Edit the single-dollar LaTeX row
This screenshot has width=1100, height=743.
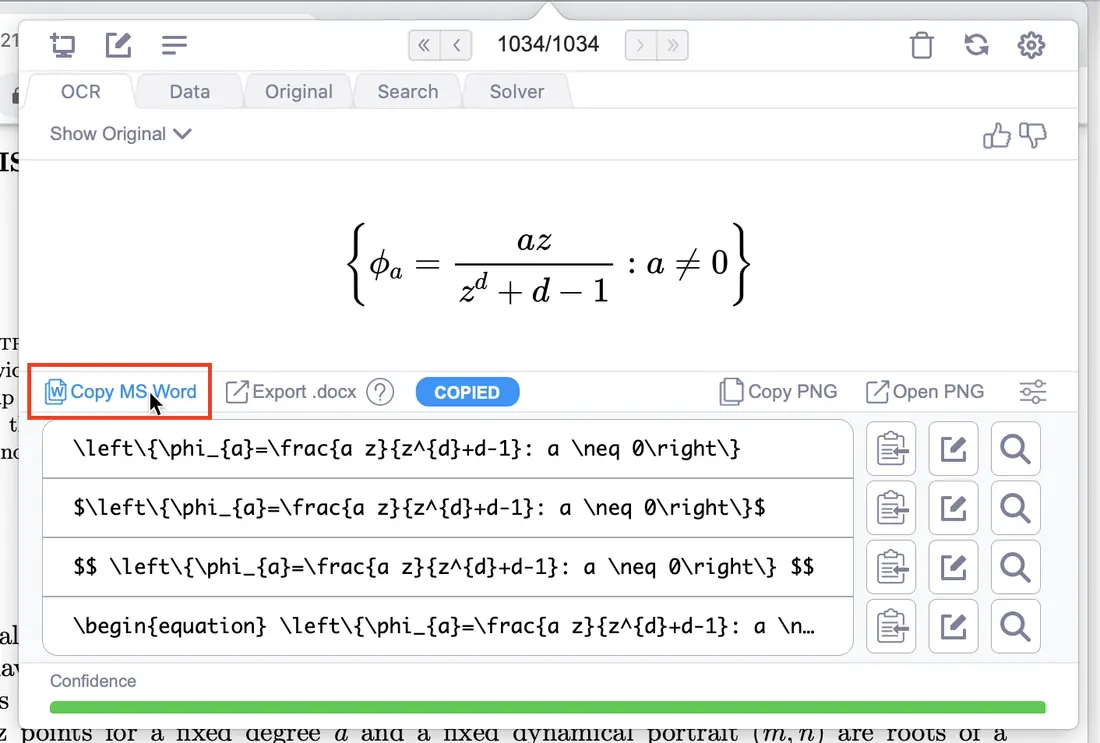[x=953, y=508]
